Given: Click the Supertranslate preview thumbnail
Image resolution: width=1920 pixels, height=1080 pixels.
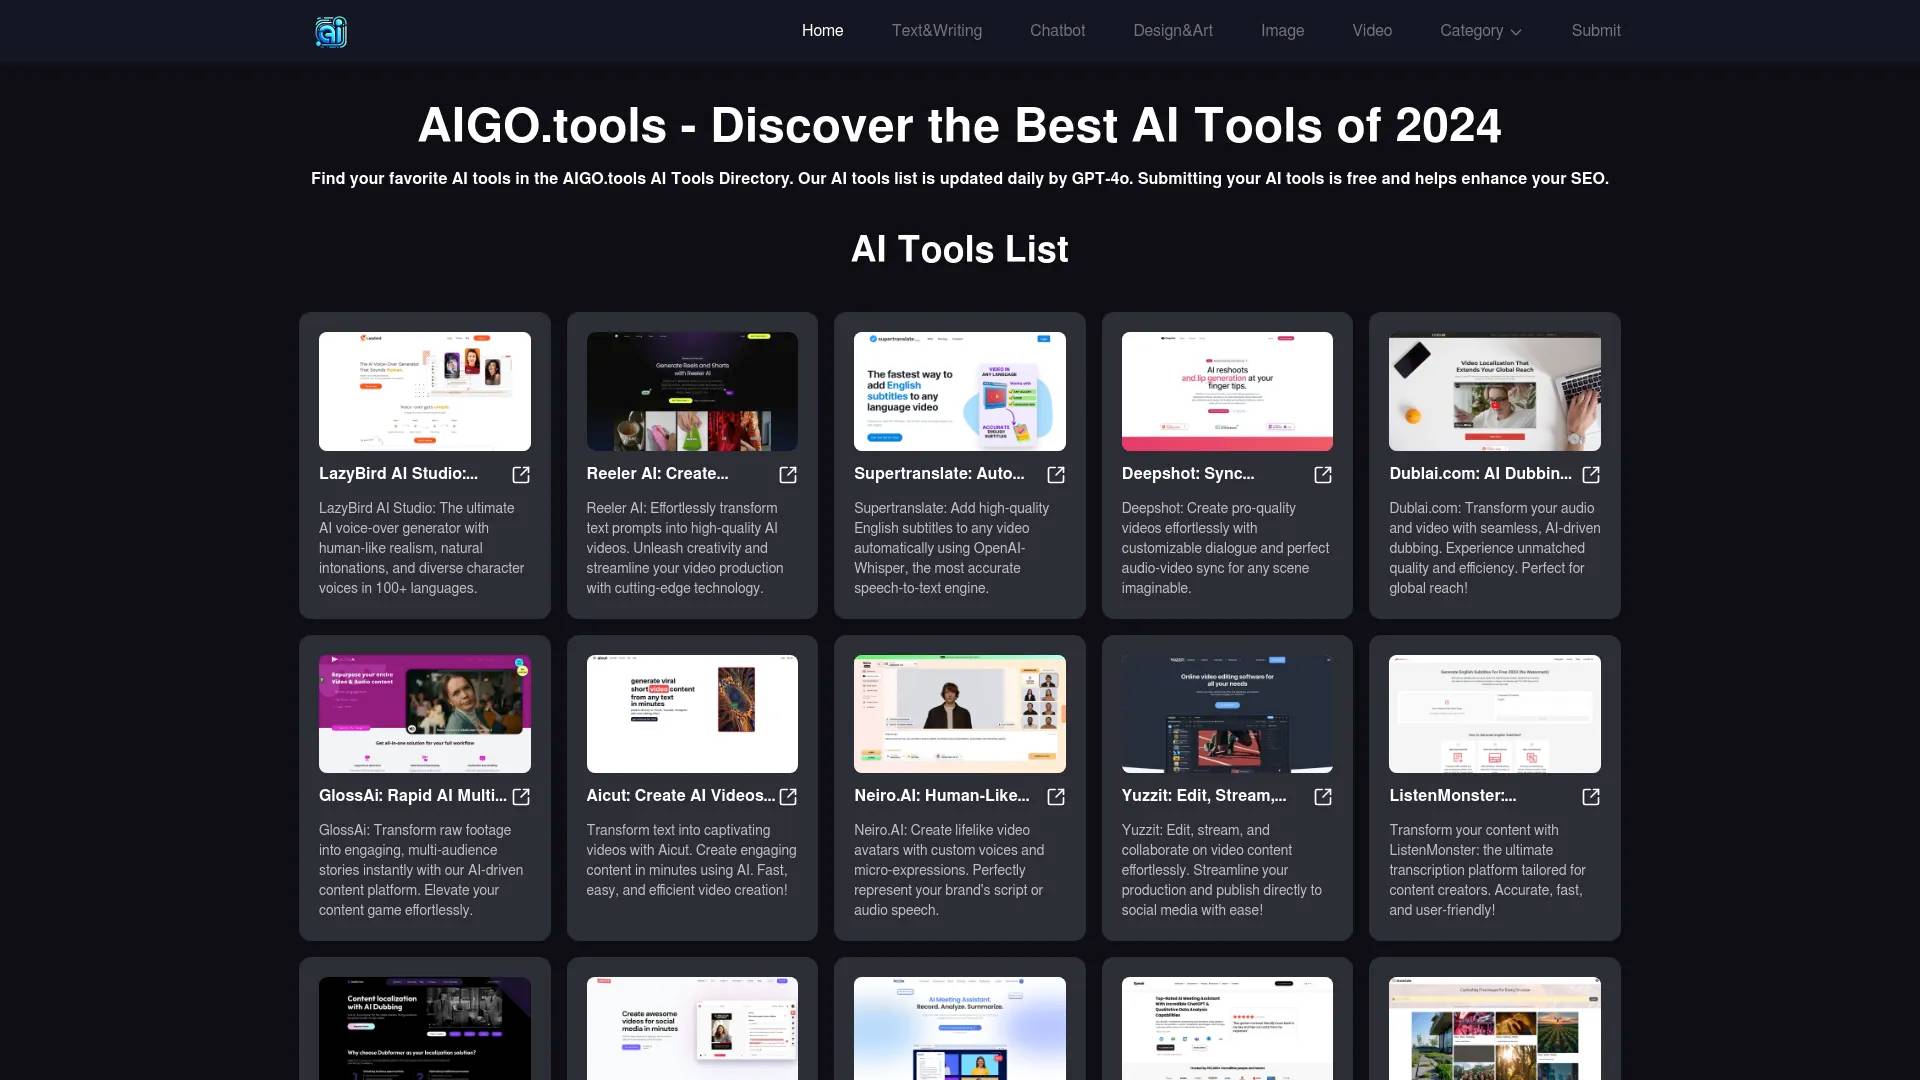Looking at the screenshot, I should click(x=960, y=391).
